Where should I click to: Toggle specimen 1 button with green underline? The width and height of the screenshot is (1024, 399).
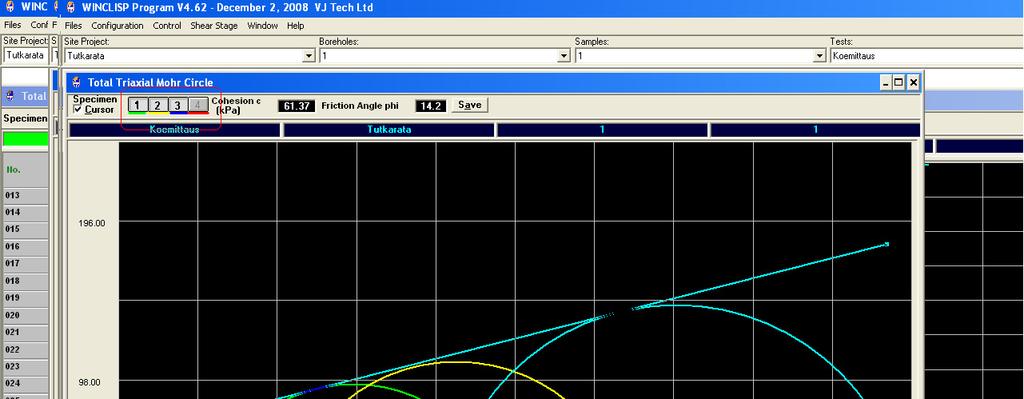[136, 104]
